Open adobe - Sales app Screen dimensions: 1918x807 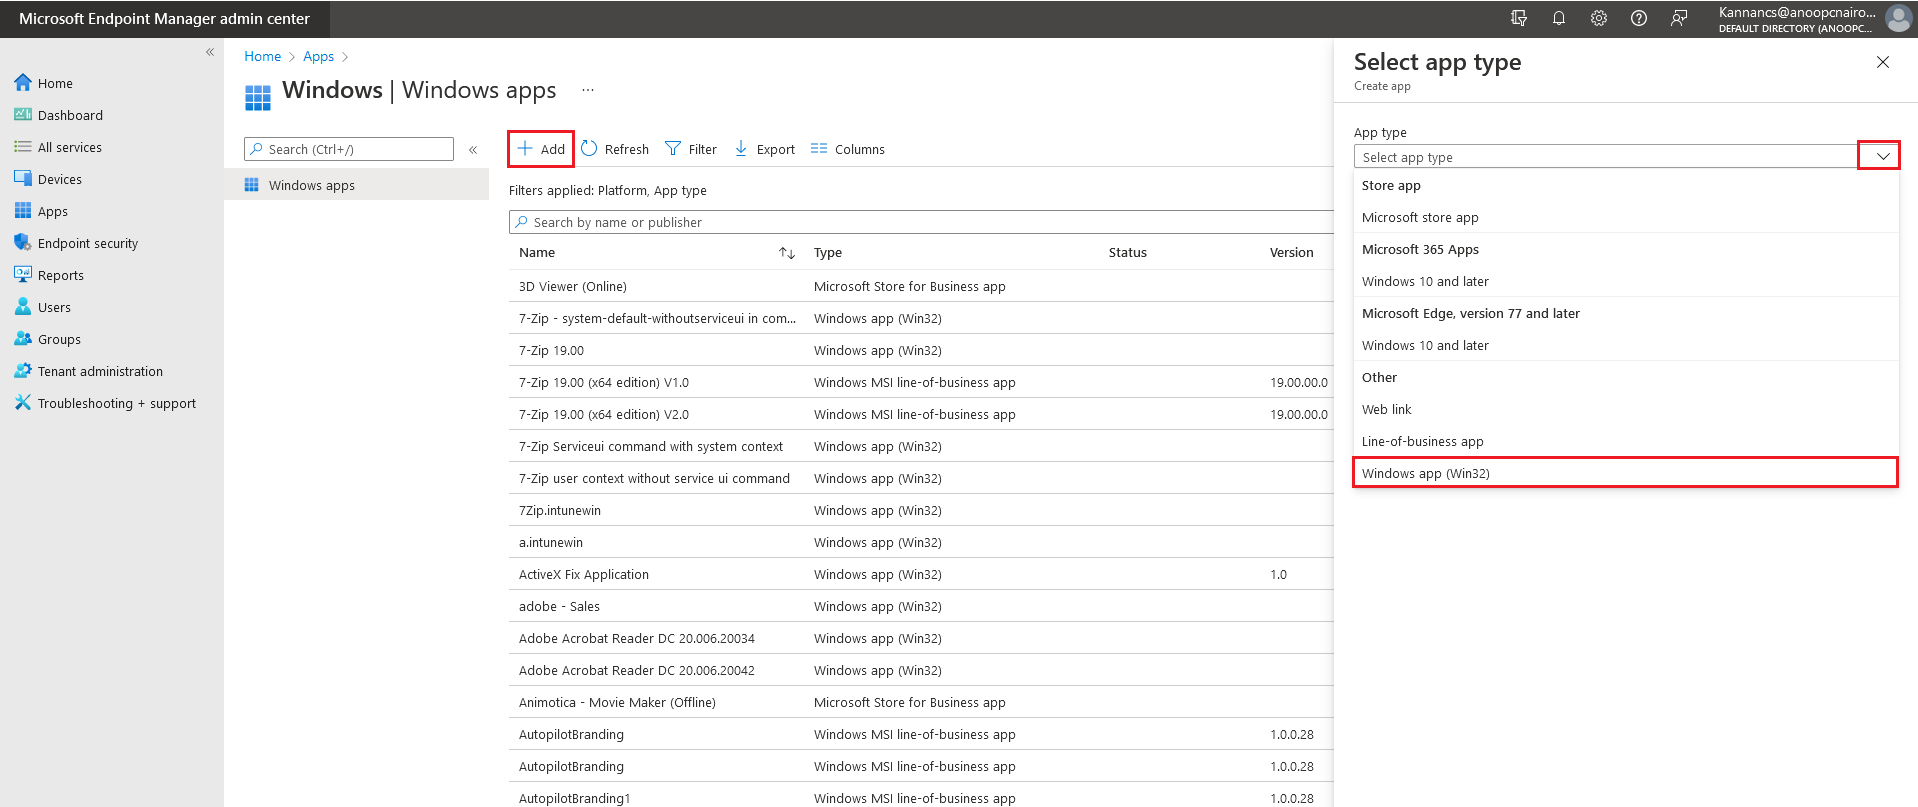(559, 606)
